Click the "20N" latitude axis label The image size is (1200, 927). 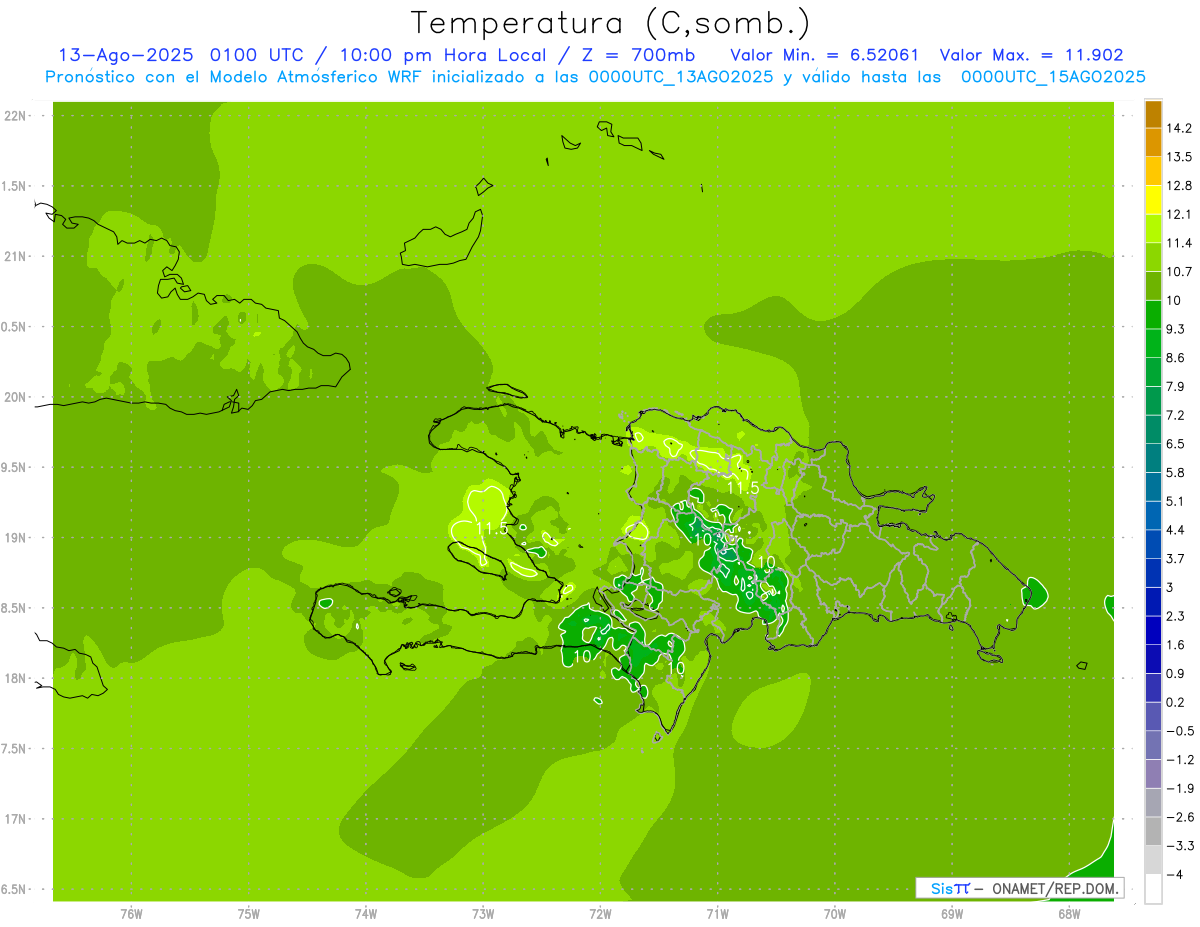tap(17, 397)
